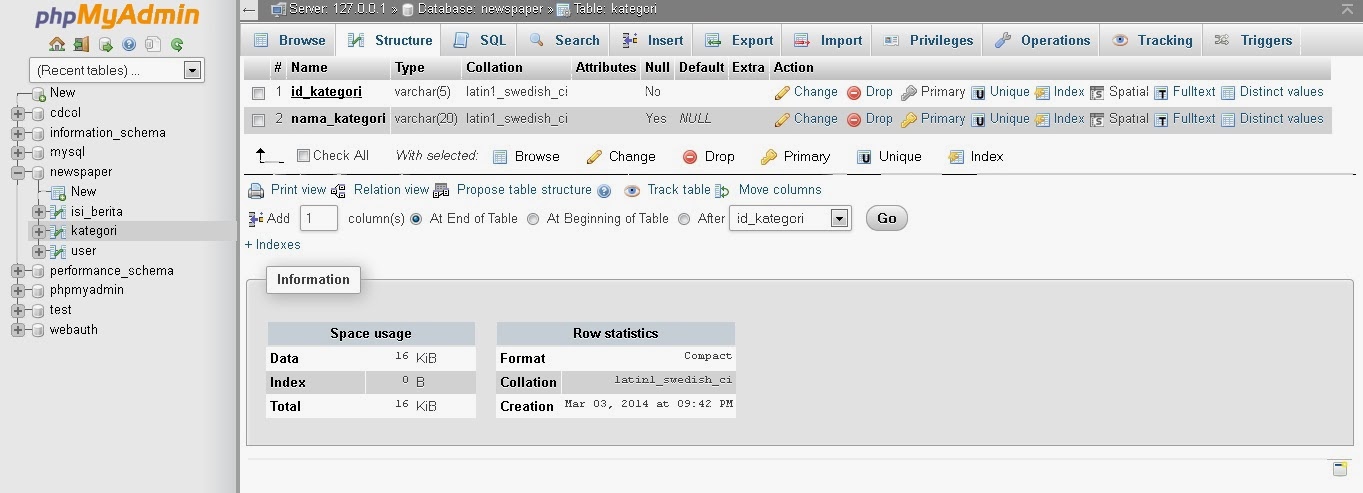1363x493 pixels.
Task: Open the Insert tab
Action: tap(653, 41)
